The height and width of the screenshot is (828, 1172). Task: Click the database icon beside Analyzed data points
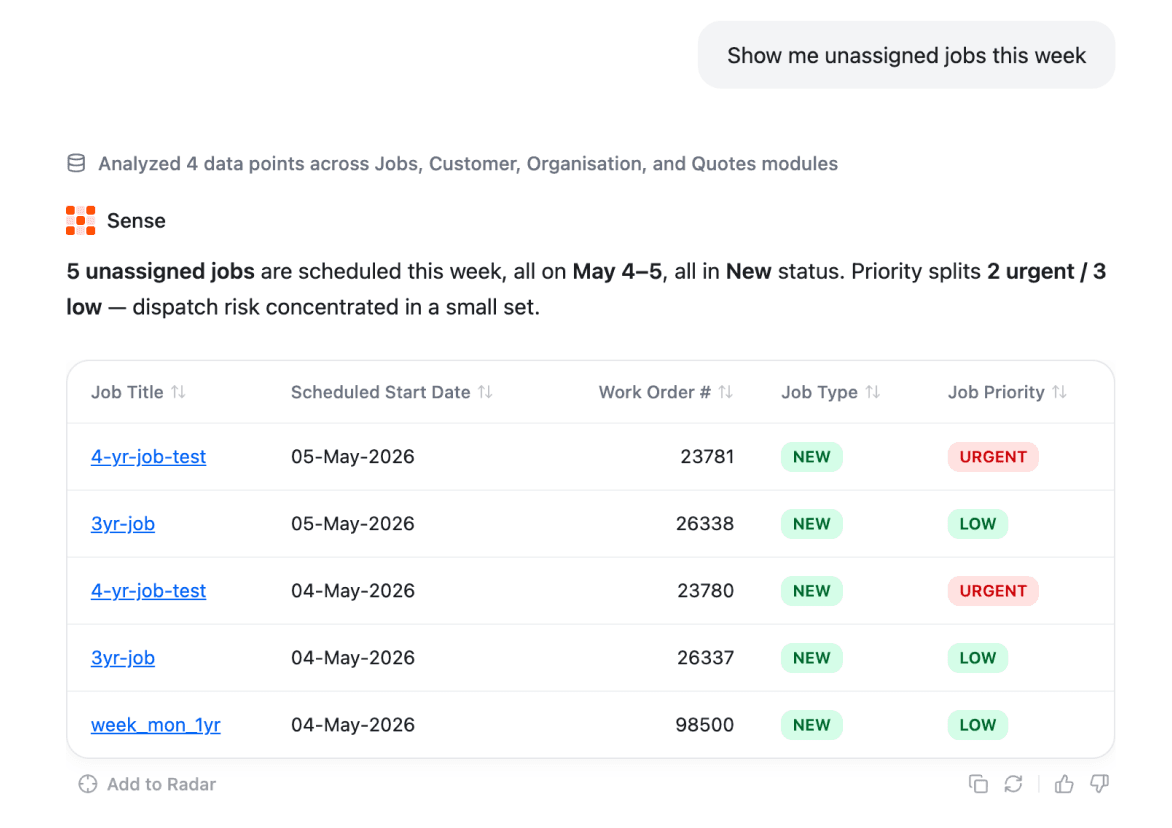coord(76,163)
